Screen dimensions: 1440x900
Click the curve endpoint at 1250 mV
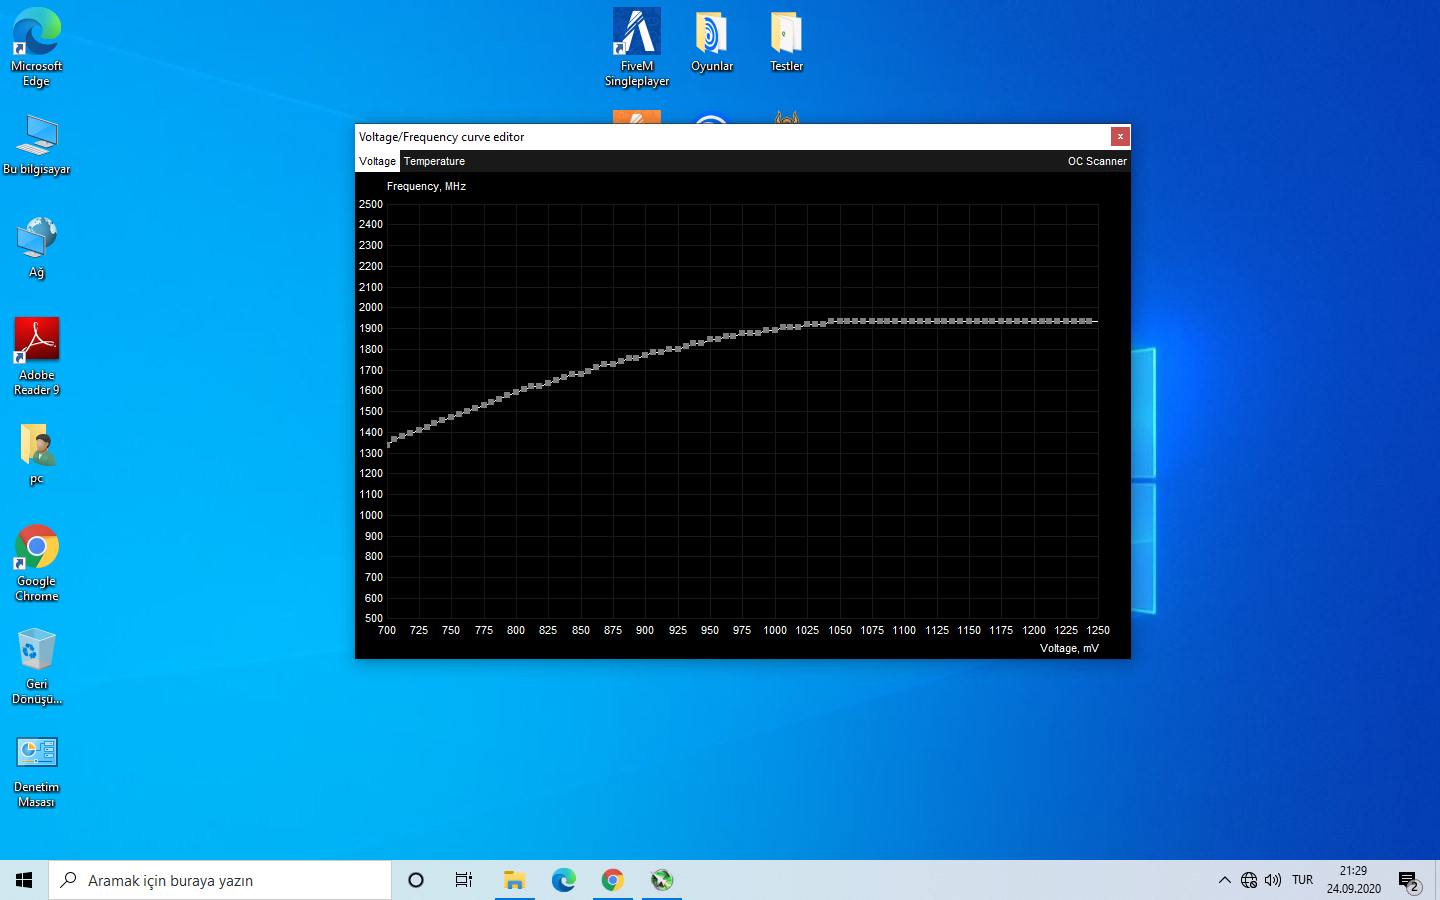point(1097,321)
